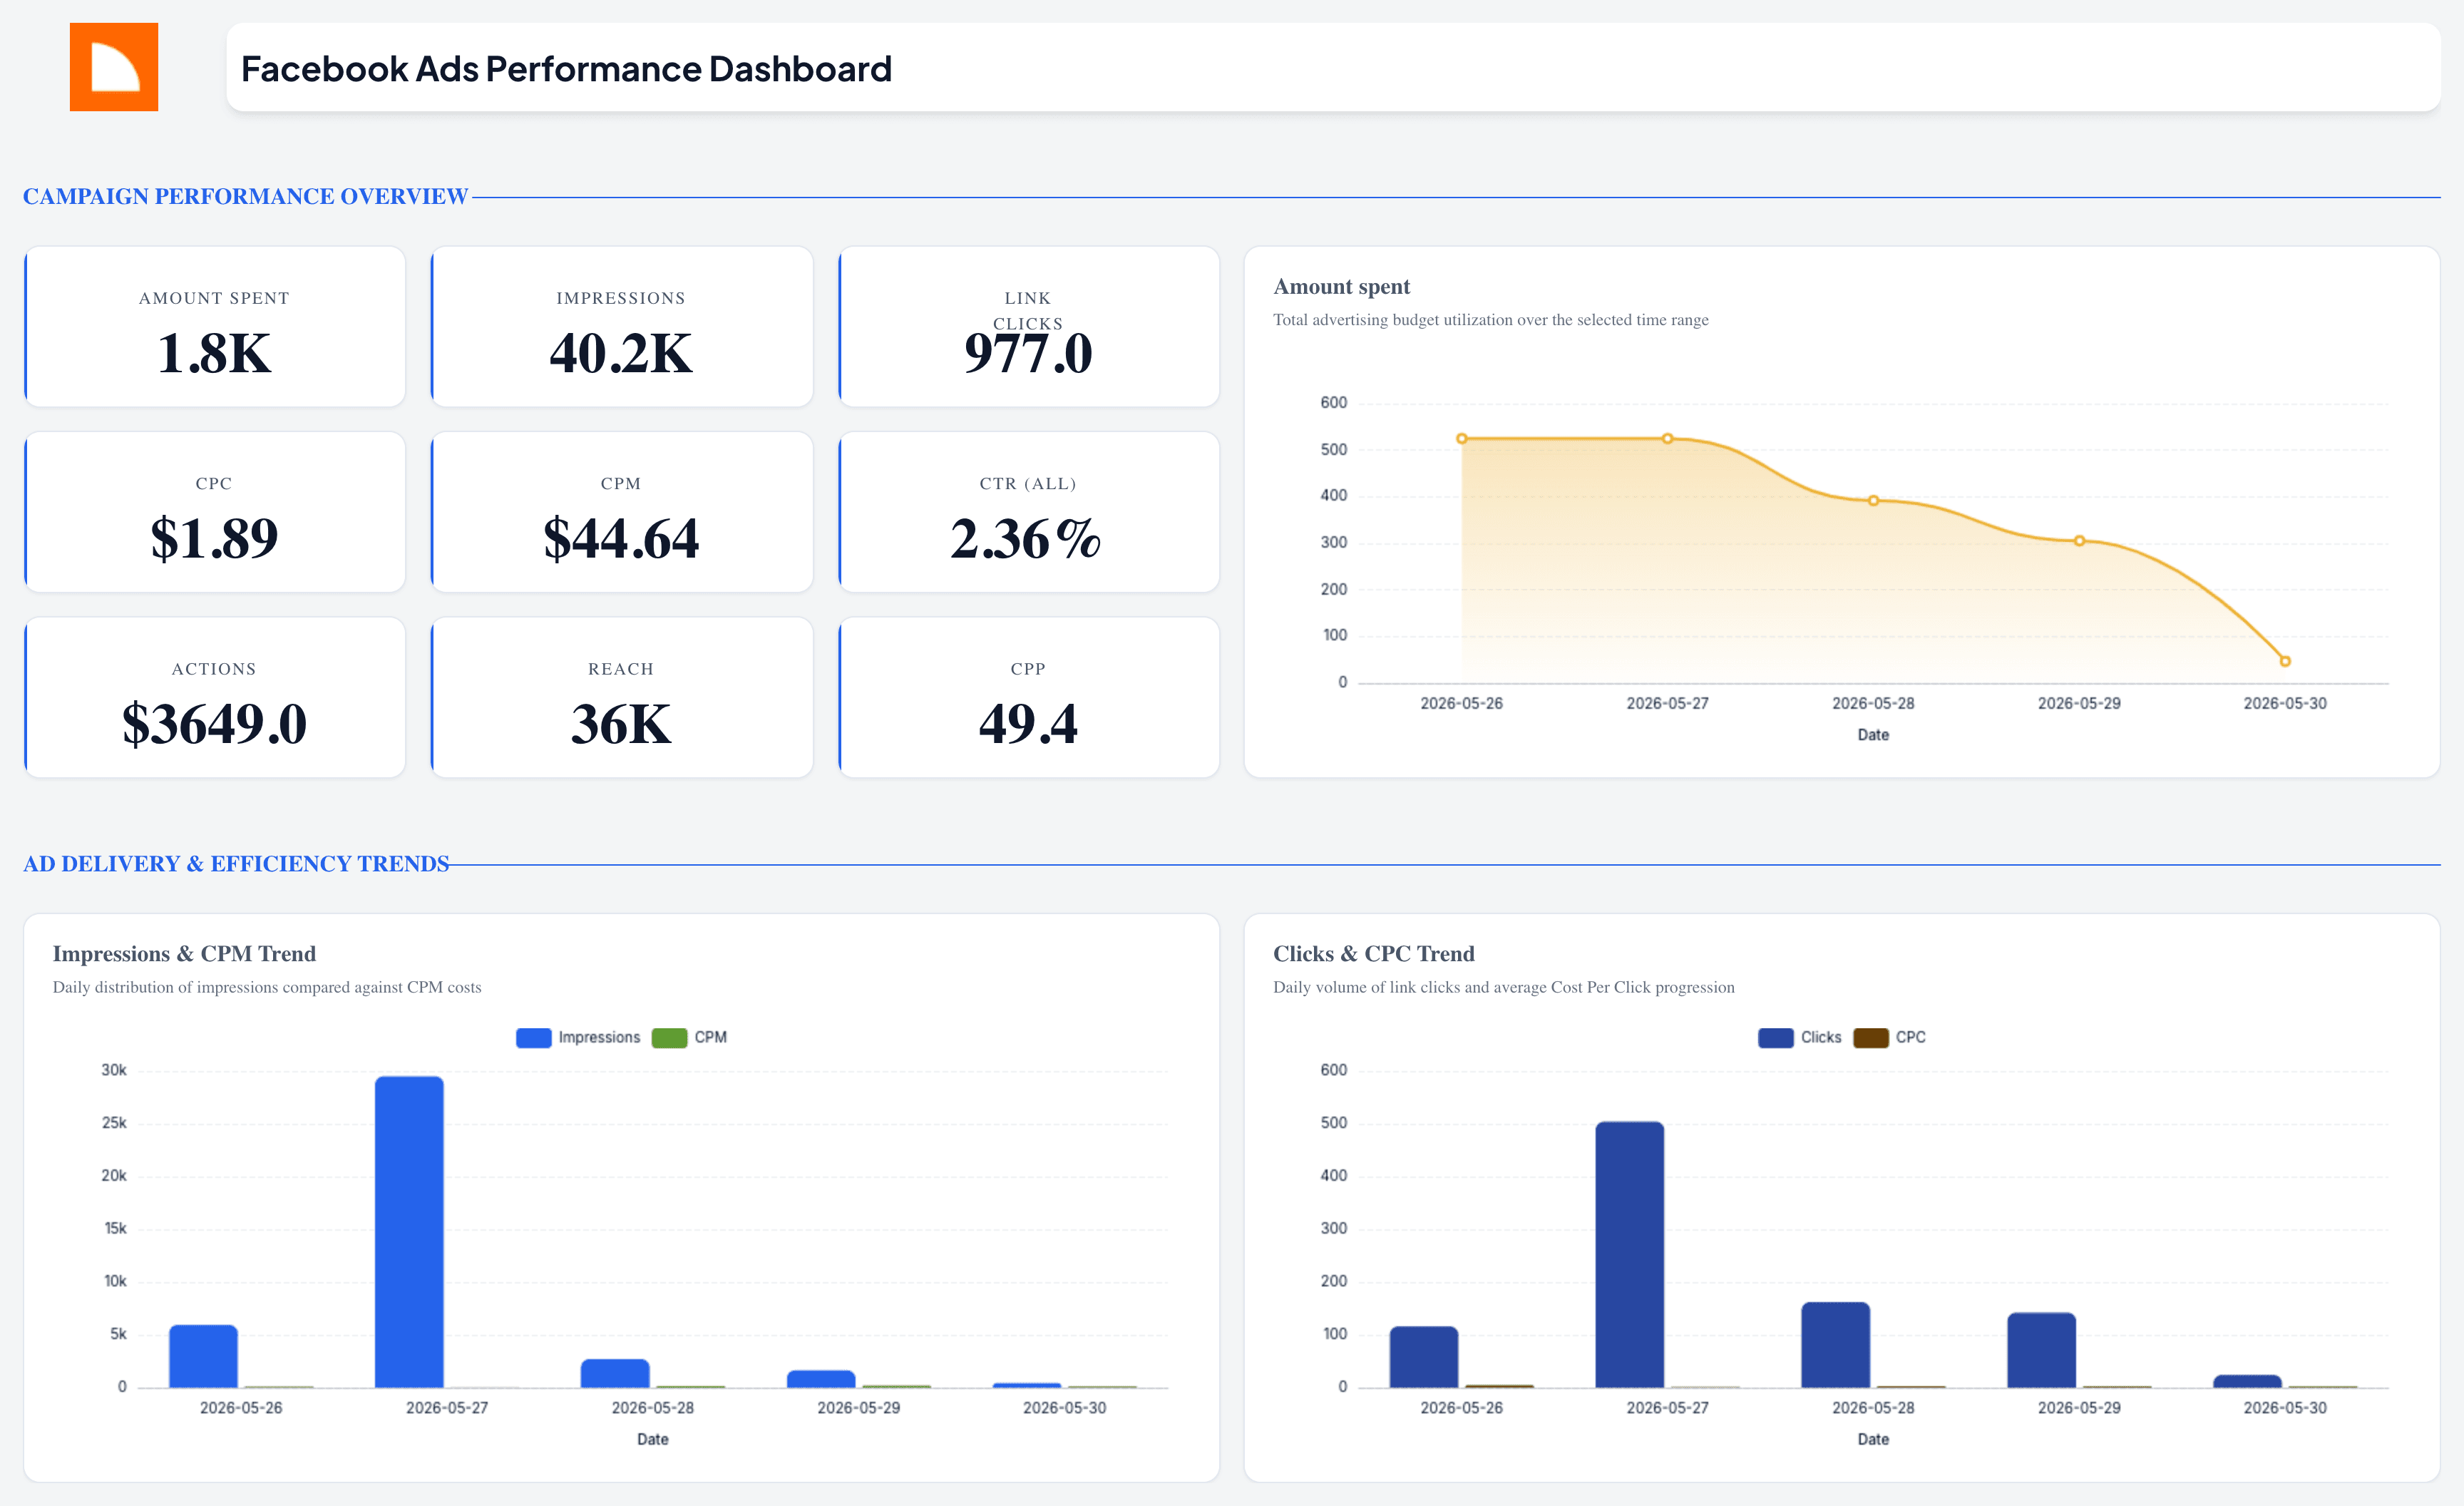Click the Clicks chart subtitle about Cost Per Click
The height and width of the screenshot is (1506, 2464).
coord(1504,988)
